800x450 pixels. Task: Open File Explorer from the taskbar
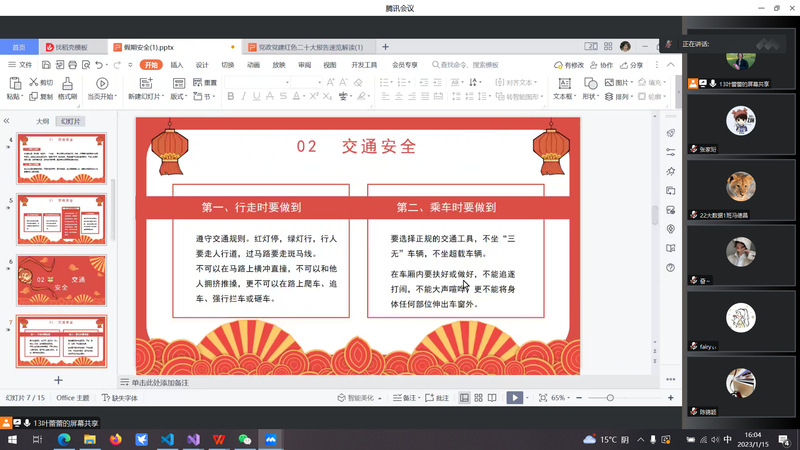click(x=90, y=439)
